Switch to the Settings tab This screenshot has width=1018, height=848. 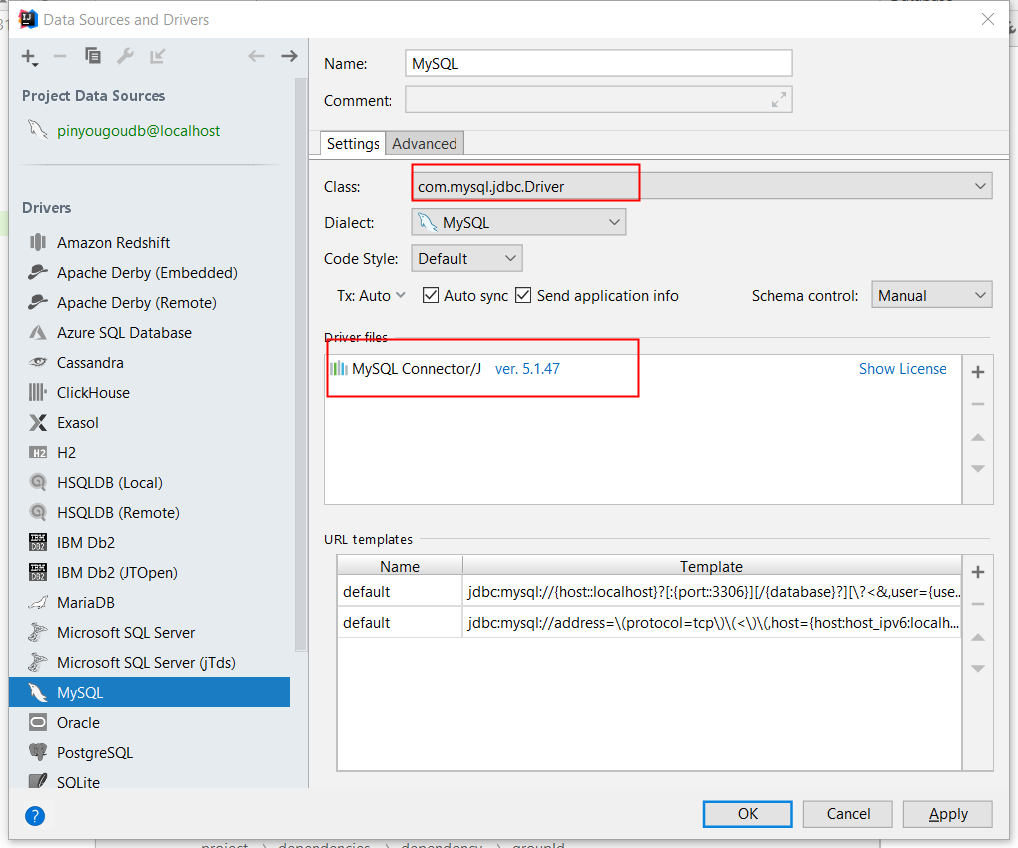(x=353, y=143)
